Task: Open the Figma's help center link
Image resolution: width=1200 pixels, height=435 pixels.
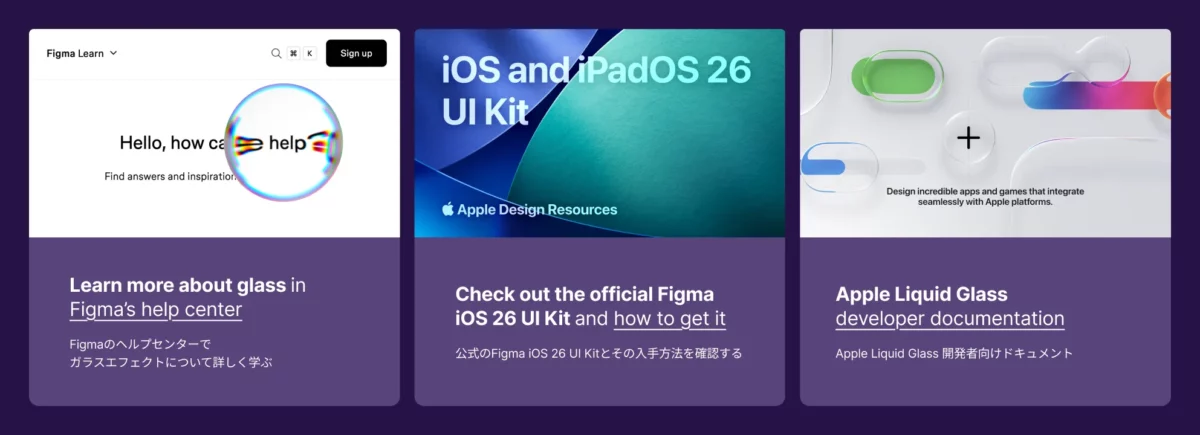Action: click(156, 310)
